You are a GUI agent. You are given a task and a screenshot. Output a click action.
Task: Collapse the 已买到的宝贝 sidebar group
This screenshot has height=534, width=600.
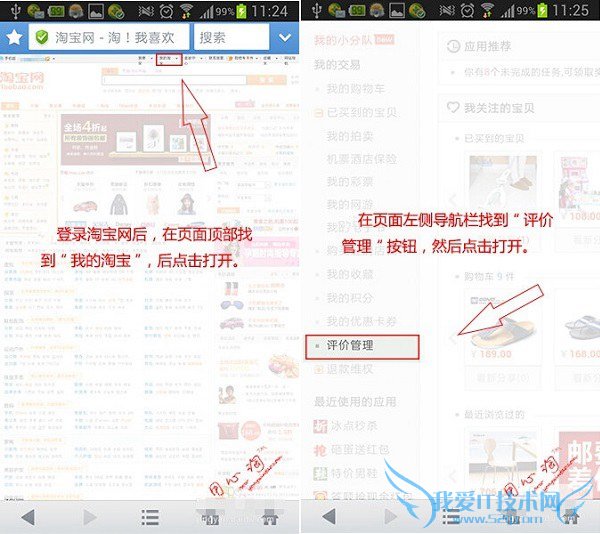pyautogui.click(x=318, y=112)
